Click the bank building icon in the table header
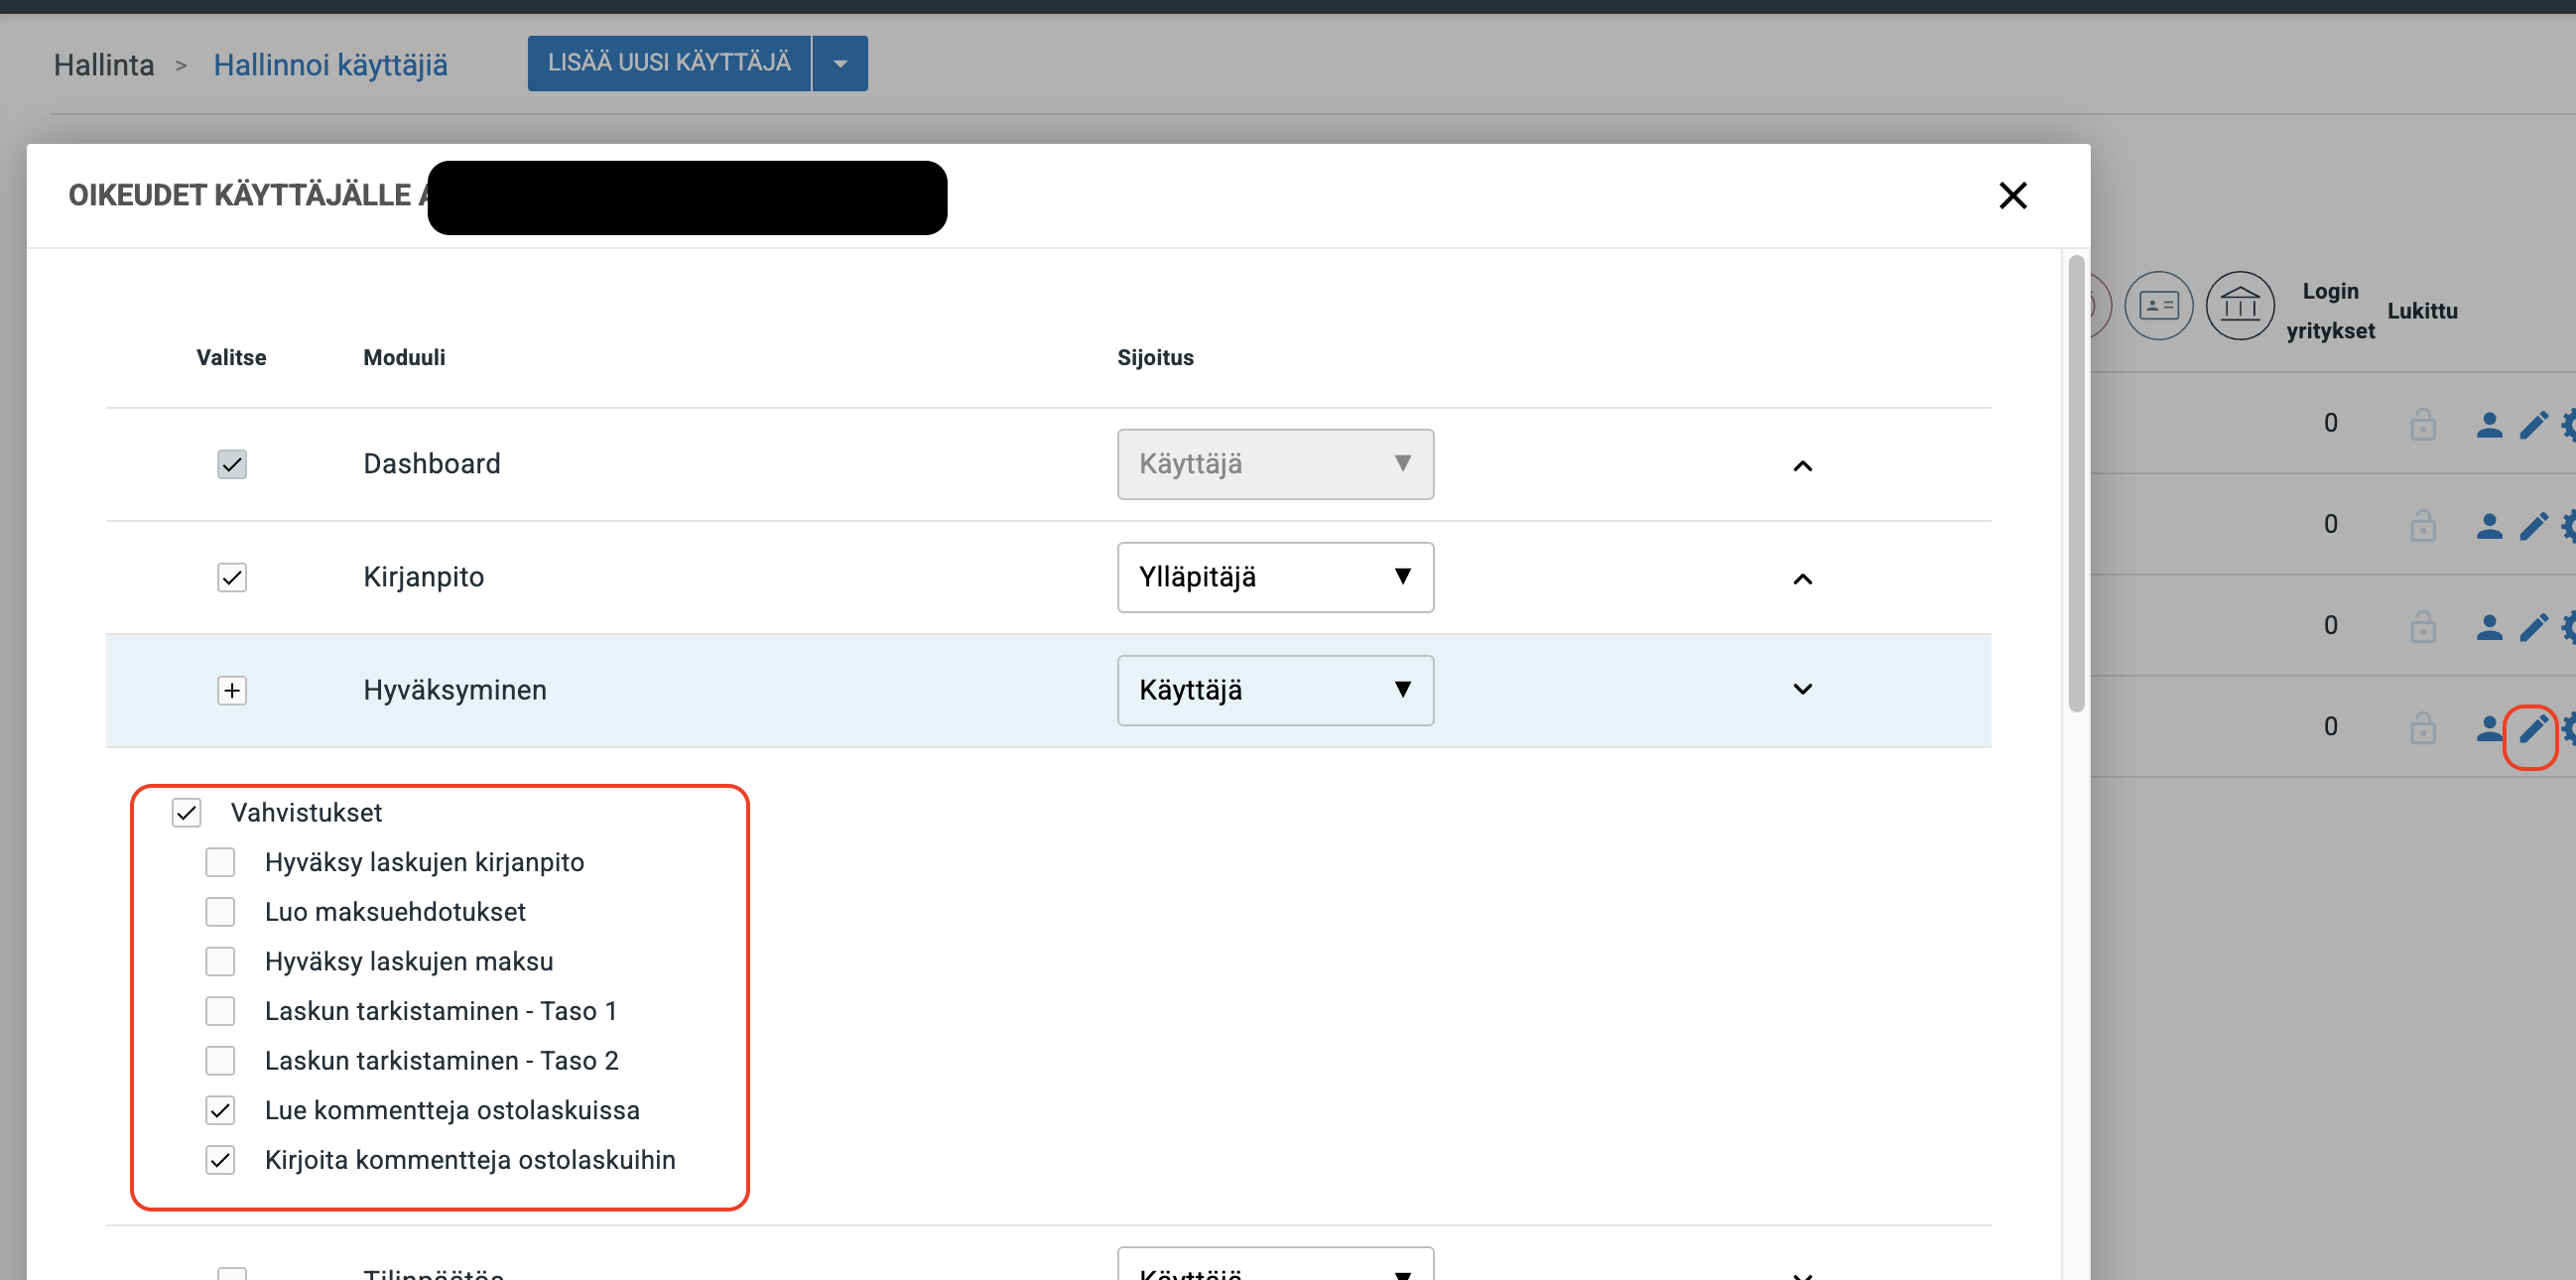Image resolution: width=2576 pixels, height=1280 pixels. coord(2239,305)
